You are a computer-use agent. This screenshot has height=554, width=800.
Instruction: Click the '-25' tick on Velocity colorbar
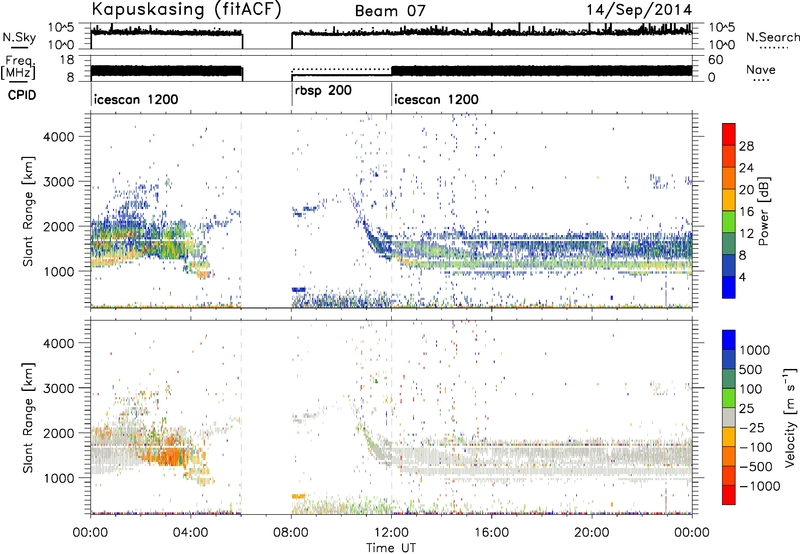750,427
